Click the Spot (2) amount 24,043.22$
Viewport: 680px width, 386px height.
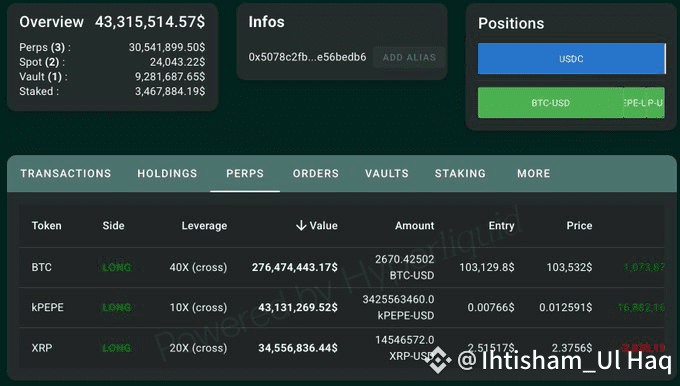point(177,62)
